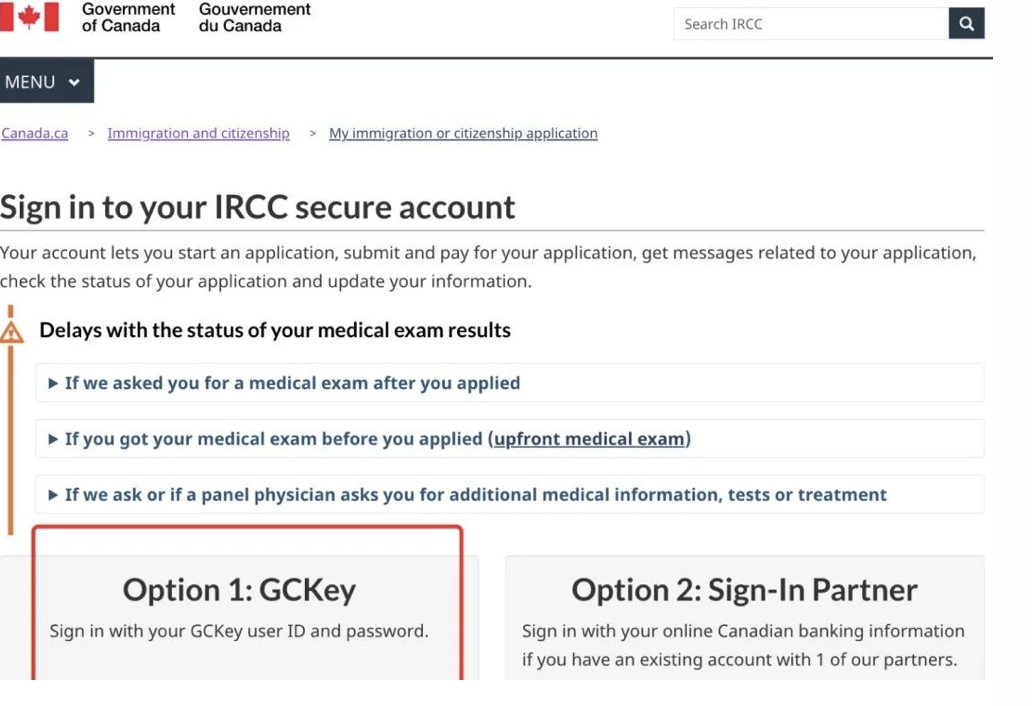Click the magnifying glass search button
1032x706 pixels.
[966, 24]
